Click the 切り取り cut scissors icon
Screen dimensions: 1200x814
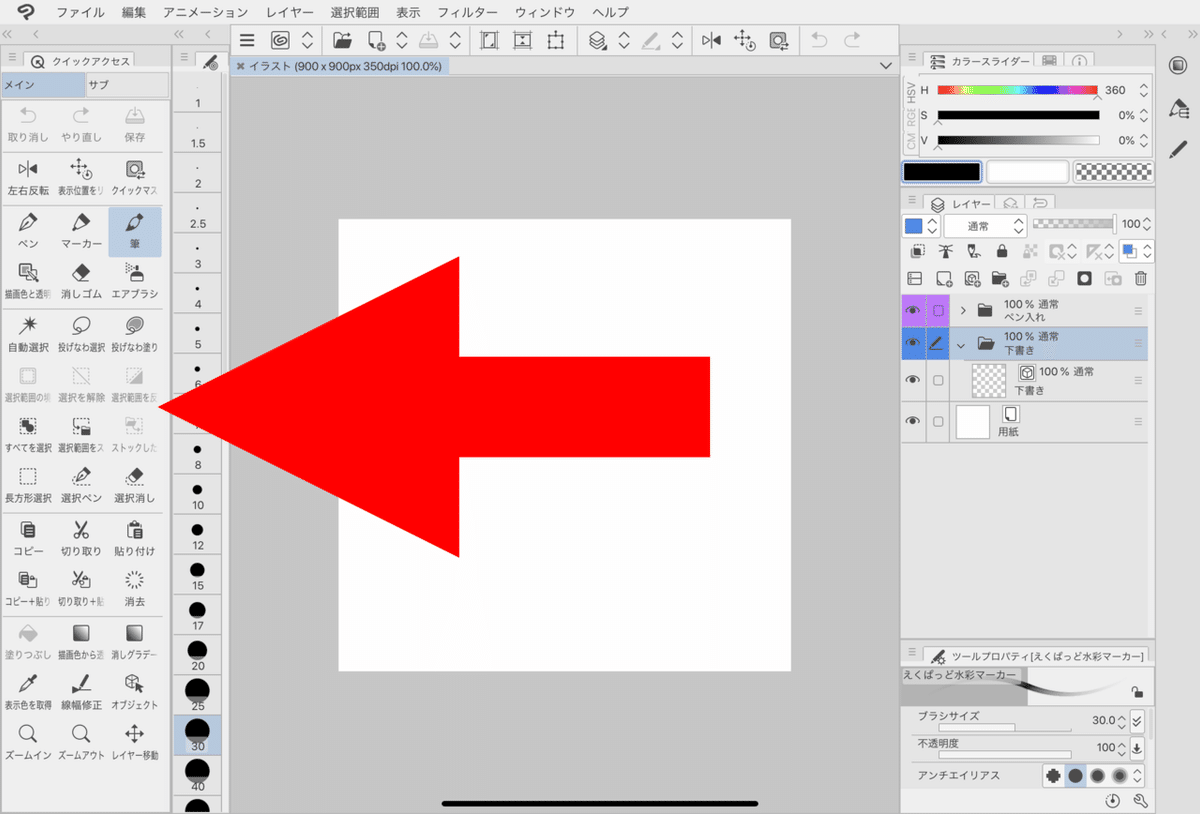click(x=81, y=538)
